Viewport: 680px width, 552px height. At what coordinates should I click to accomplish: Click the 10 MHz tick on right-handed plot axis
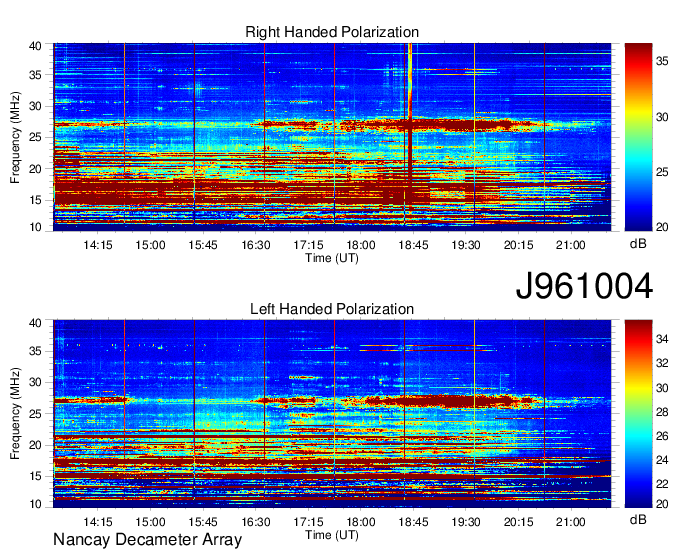click(36, 227)
